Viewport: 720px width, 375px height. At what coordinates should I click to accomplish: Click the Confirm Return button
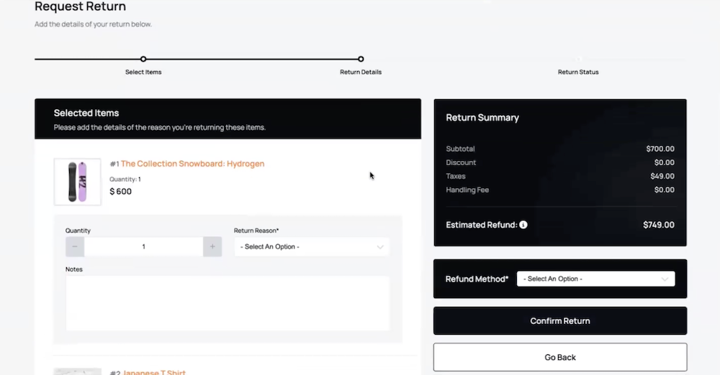[560, 321]
